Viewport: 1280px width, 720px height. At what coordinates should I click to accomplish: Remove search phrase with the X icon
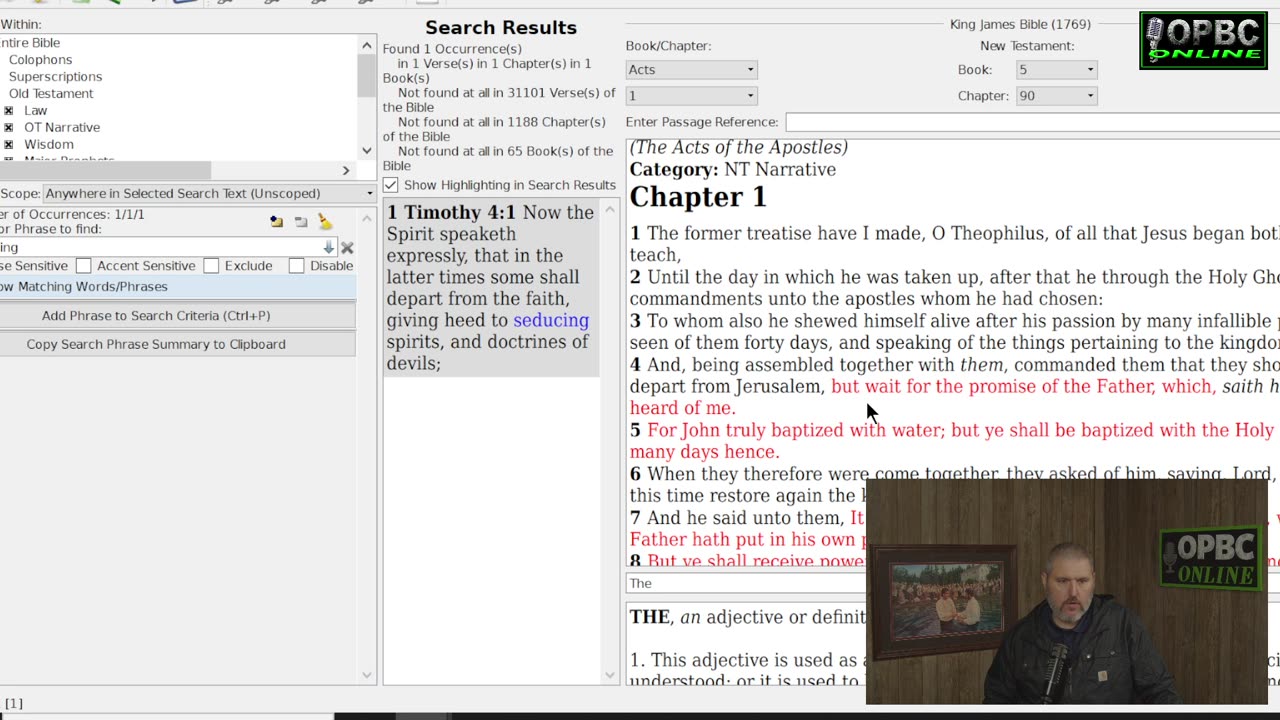click(347, 247)
